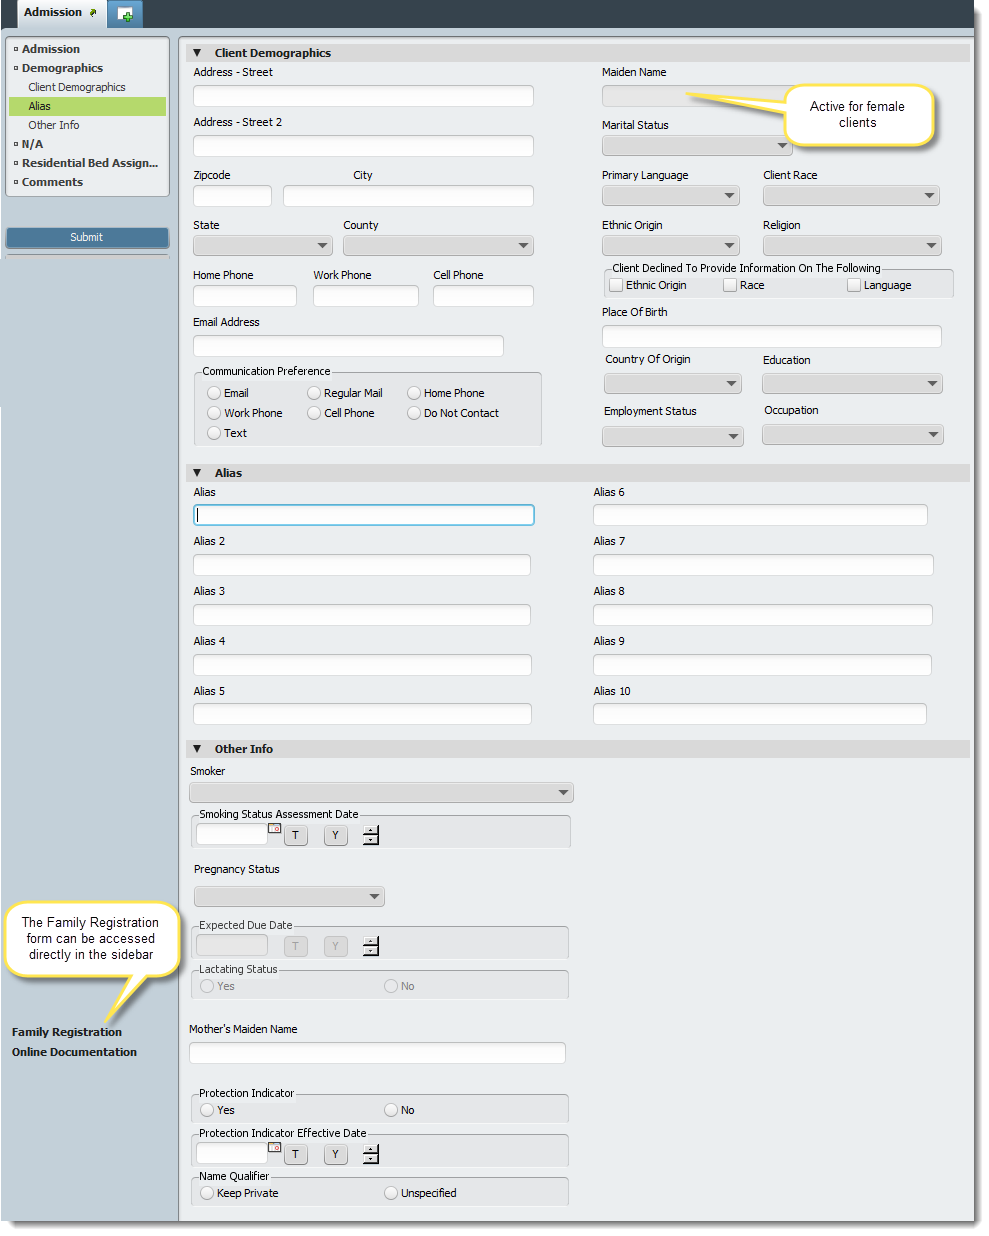Select Regular Mail communication preference

pyautogui.click(x=314, y=393)
